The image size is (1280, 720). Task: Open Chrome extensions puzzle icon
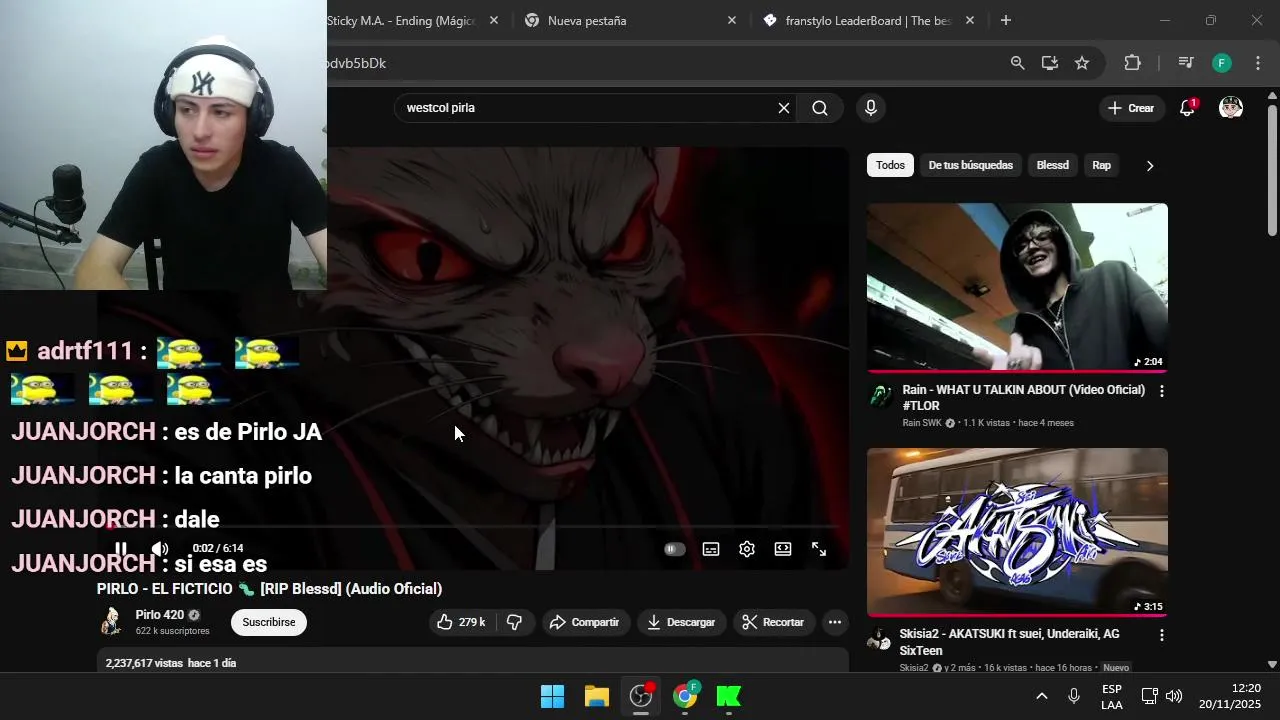point(1132,63)
